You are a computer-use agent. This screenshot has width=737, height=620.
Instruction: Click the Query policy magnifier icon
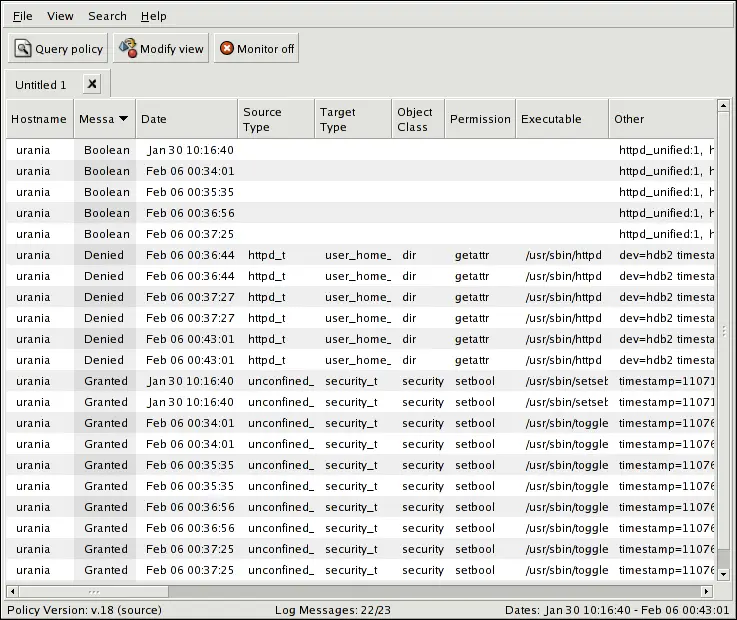[x=23, y=49]
